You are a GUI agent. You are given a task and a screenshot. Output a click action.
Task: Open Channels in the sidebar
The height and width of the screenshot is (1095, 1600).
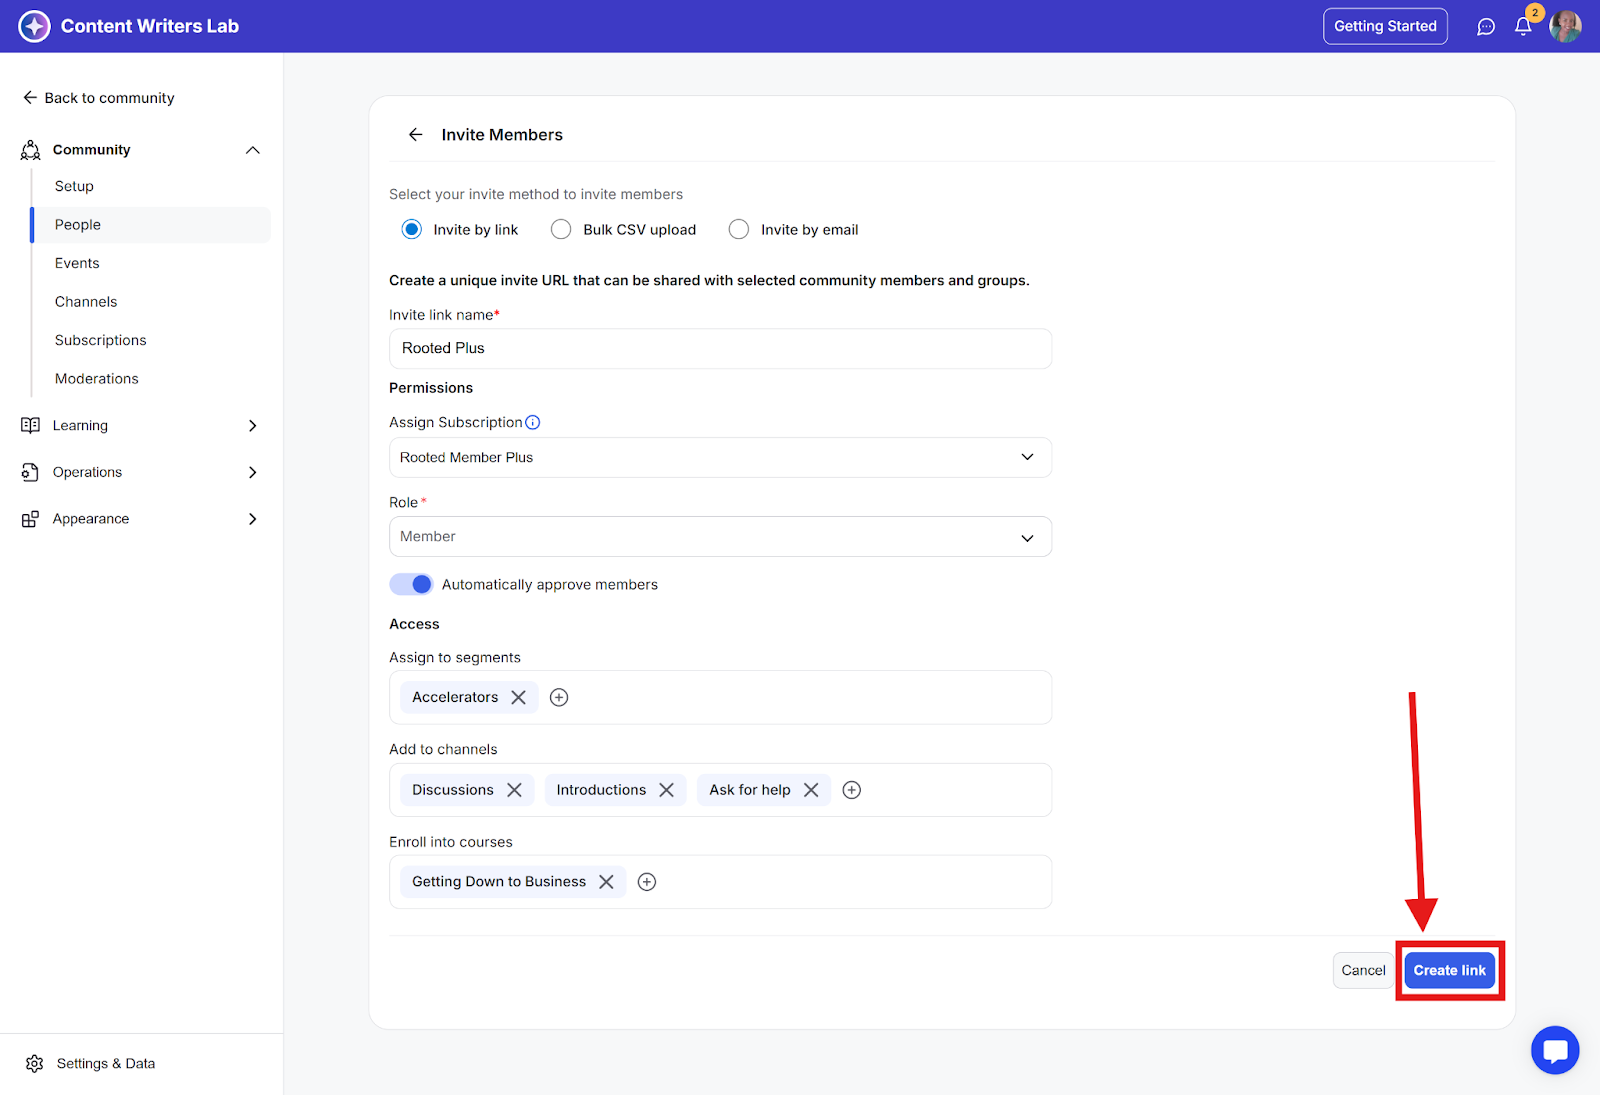click(86, 302)
